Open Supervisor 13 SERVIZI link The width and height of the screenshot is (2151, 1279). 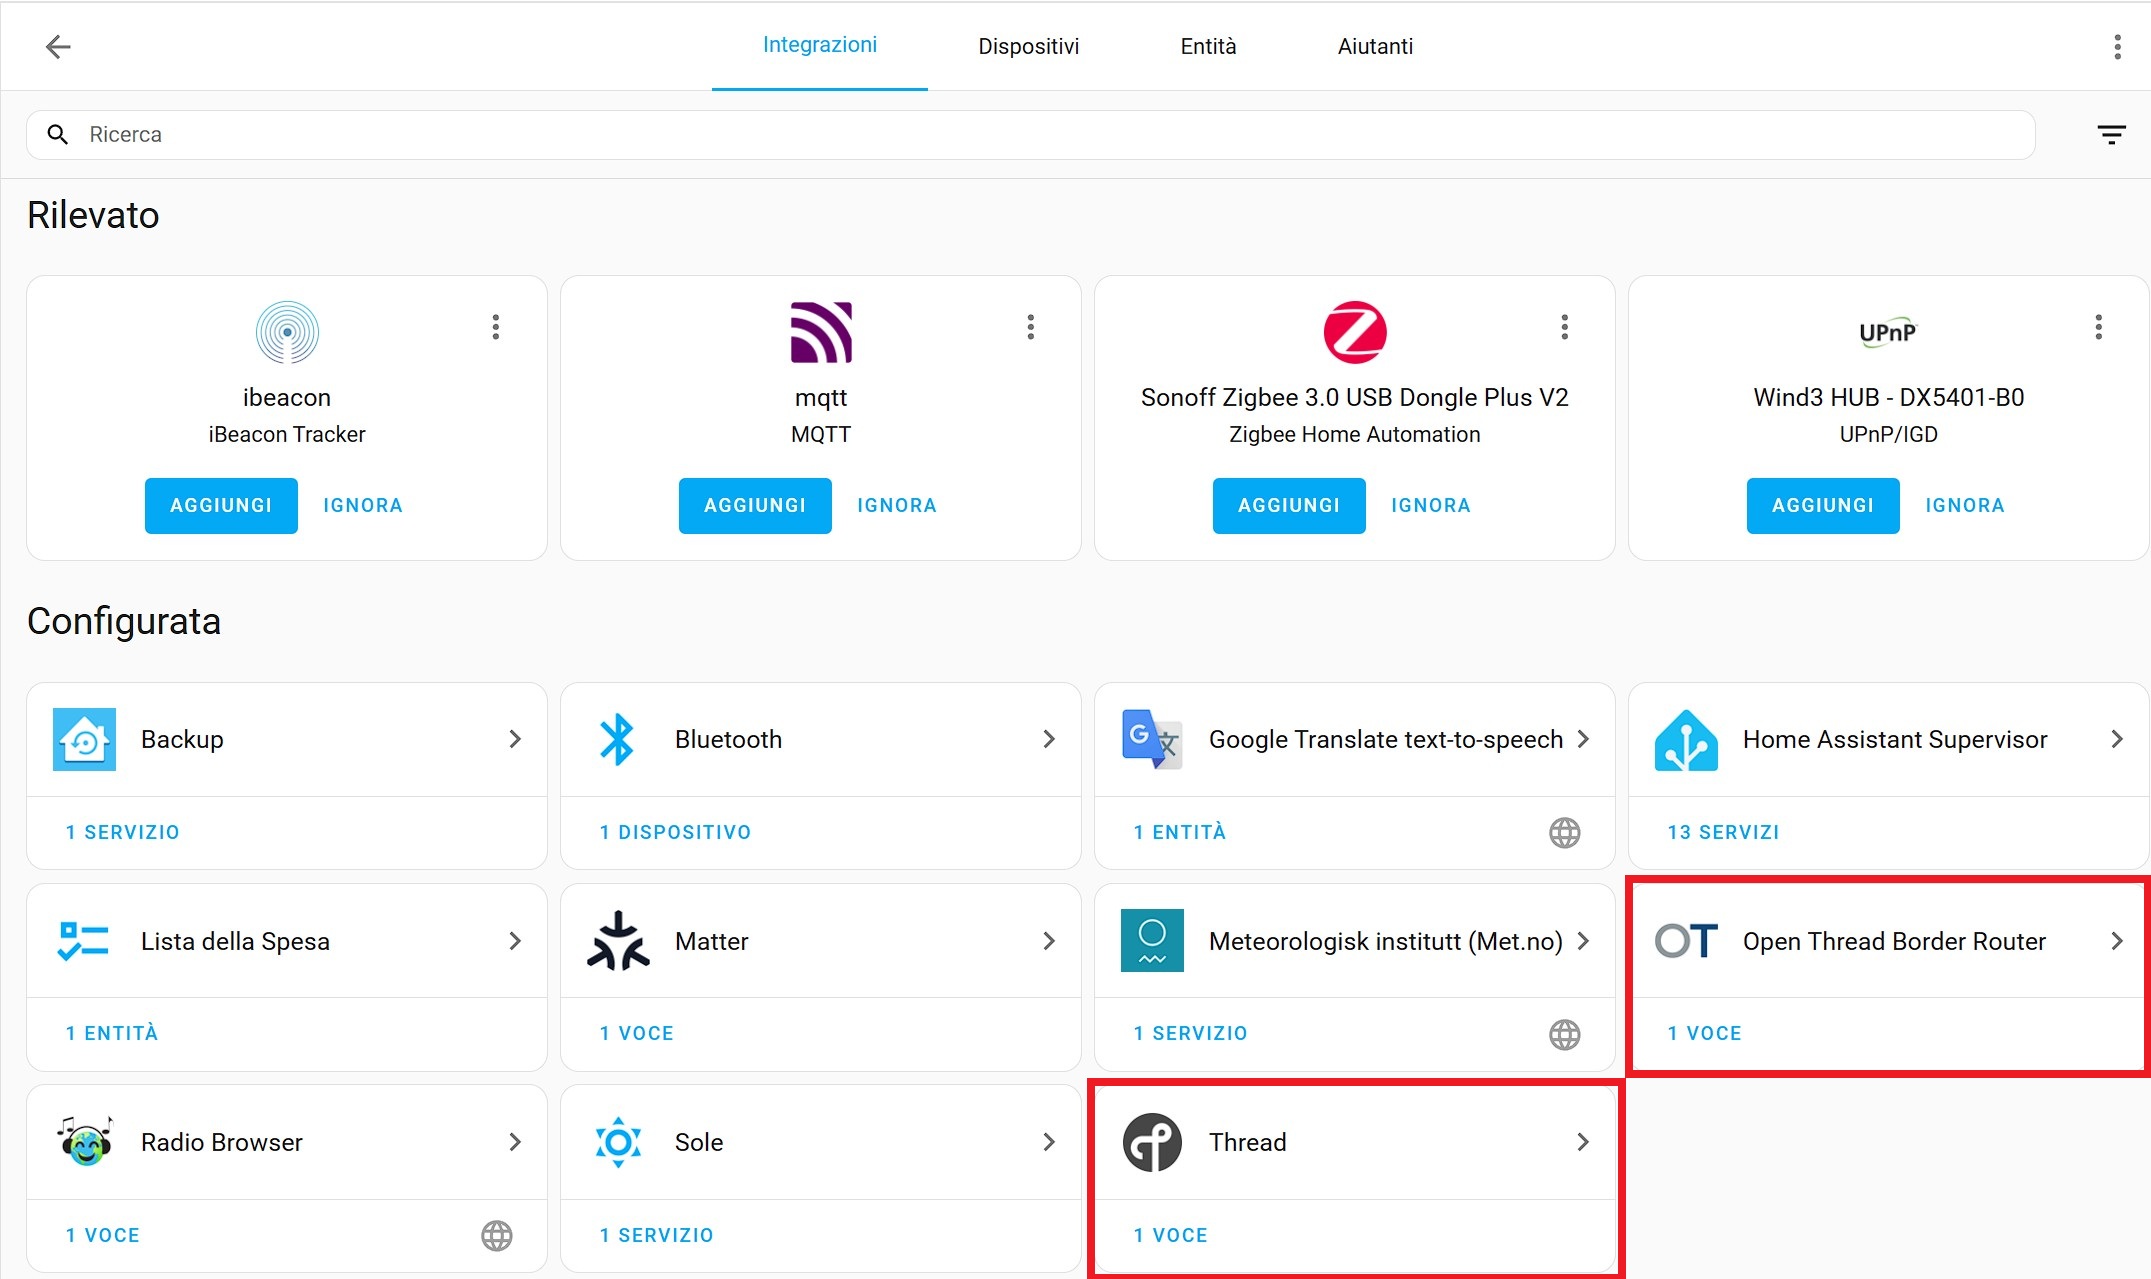[x=1723, y=832]
